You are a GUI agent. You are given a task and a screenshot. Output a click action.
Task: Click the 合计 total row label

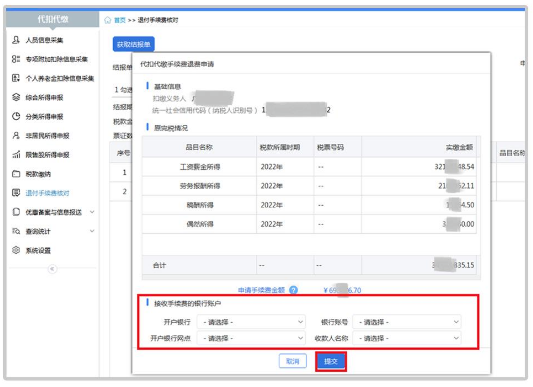(159, 265)
